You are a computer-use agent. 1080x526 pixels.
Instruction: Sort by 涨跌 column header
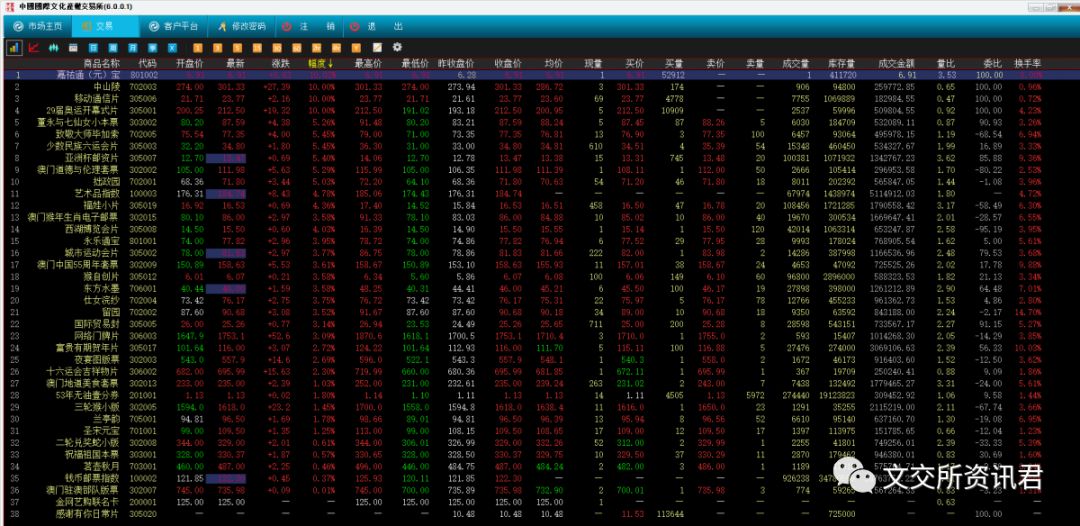tap(280, 63)
